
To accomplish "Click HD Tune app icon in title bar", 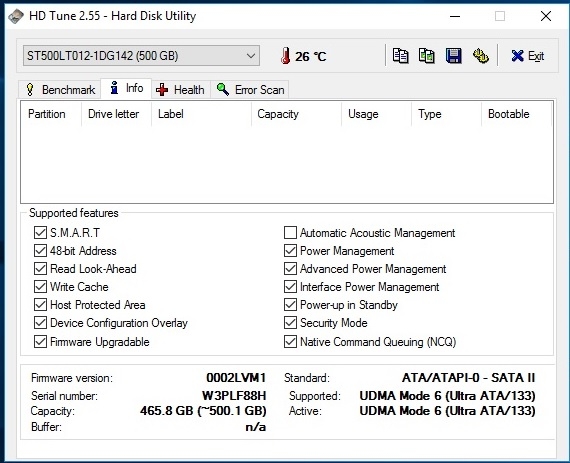I will tap(16, 16).
